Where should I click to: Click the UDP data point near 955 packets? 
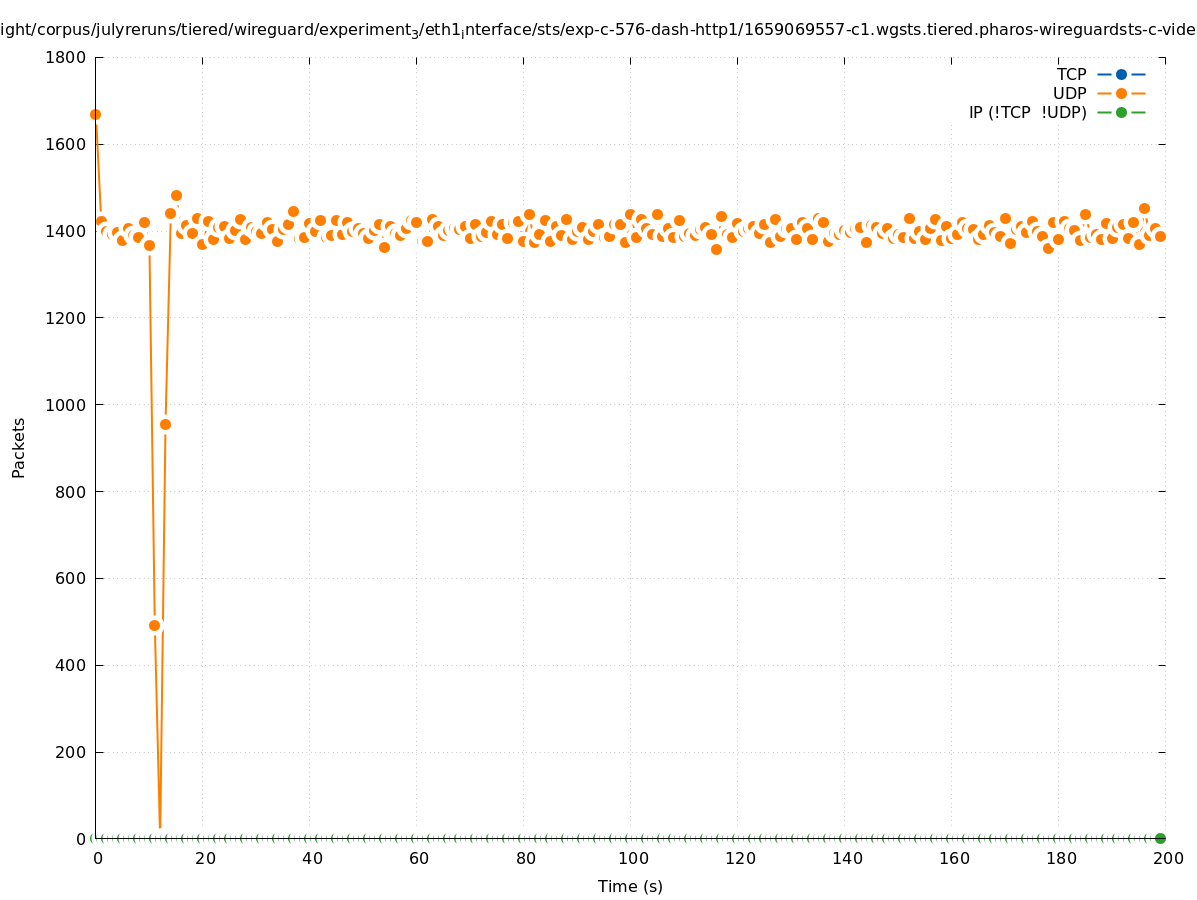[x=165, y=424]
